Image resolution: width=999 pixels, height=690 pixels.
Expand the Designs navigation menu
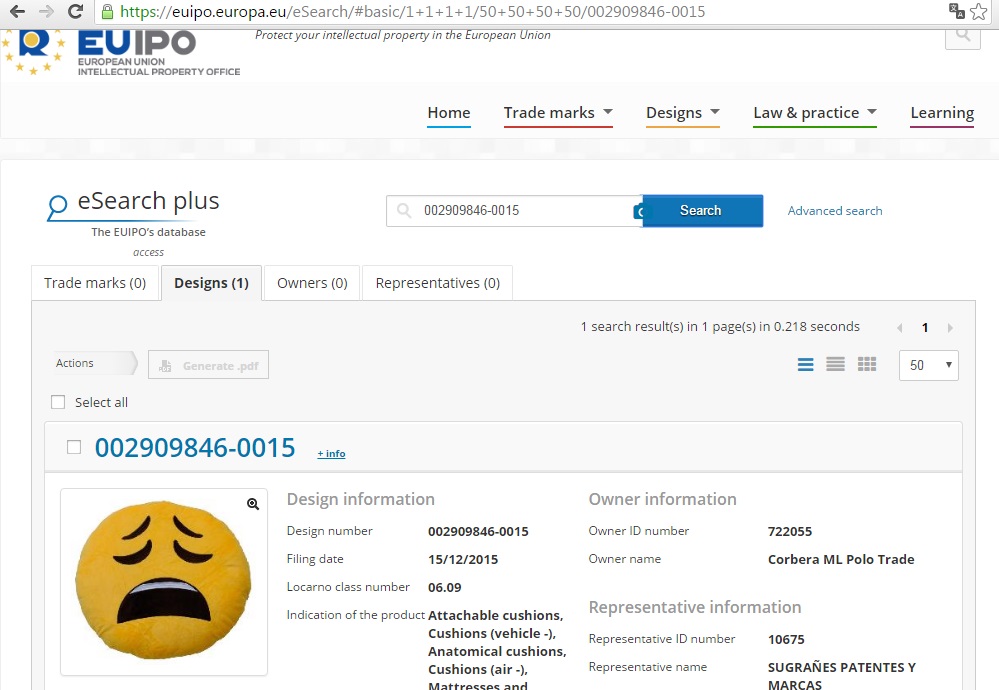683,113
